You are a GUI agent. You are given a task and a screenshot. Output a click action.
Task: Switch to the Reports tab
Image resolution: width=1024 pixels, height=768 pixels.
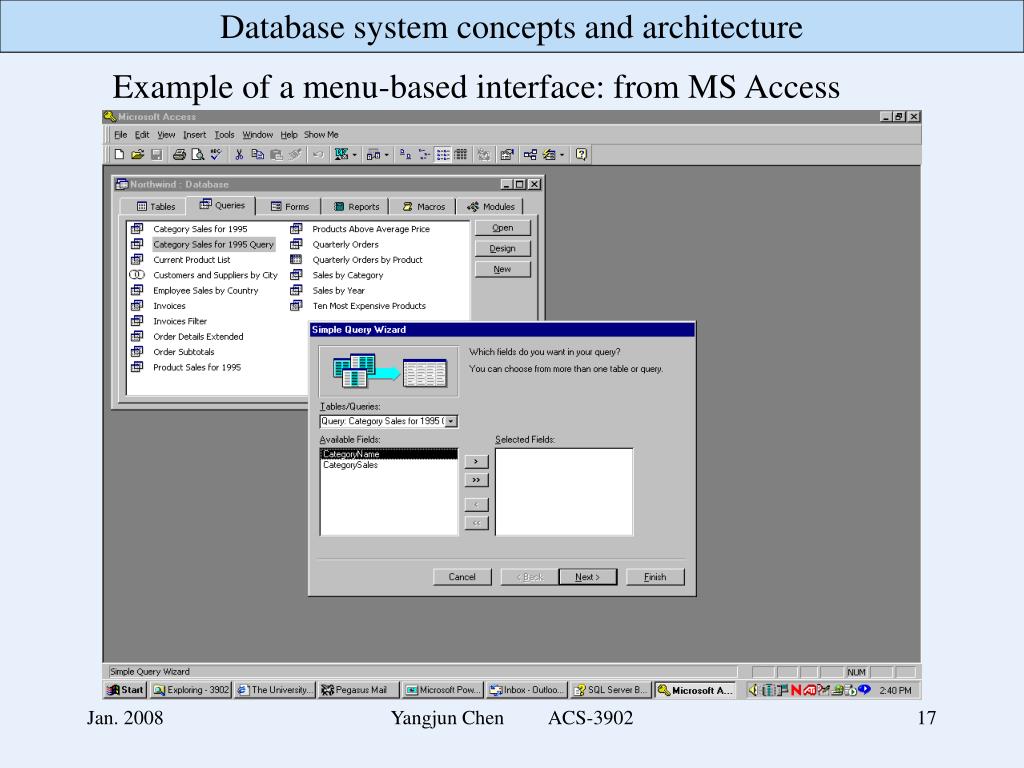click(356, 206)
